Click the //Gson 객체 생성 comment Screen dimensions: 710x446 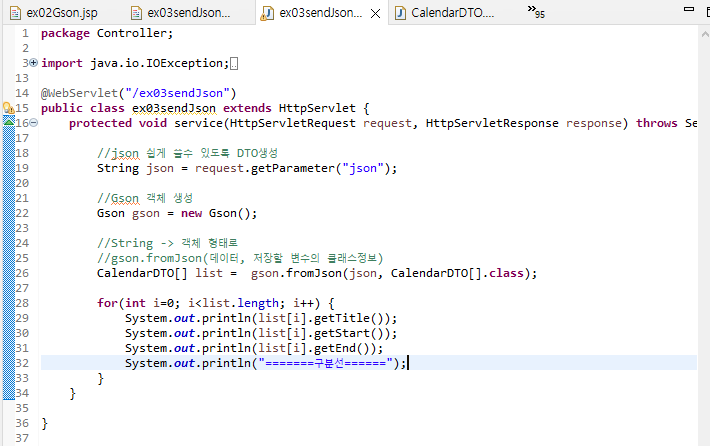click(x=145, y=198)
